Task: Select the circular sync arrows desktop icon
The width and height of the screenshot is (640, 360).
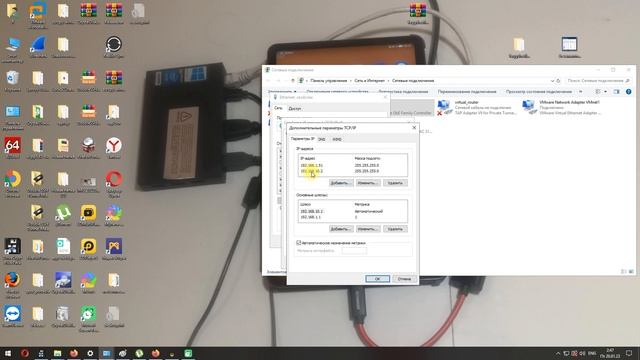Action: click(x=113, y=47)
